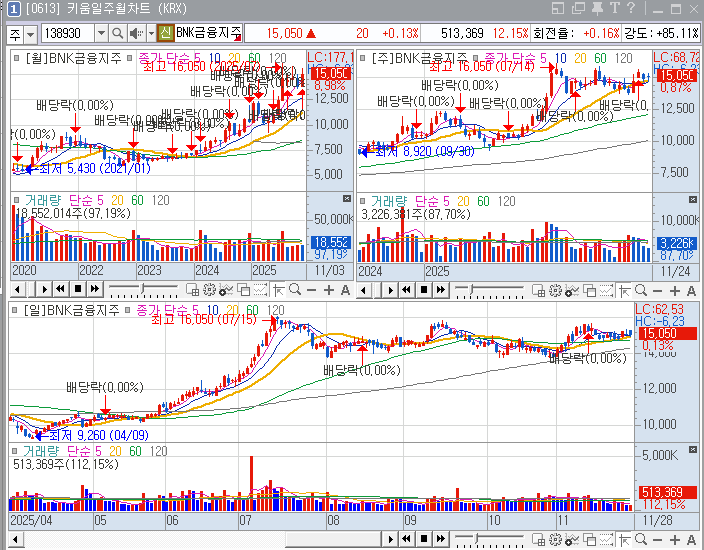Click the T font icon in title bar

pyautogui.click(x=615, y=8)
